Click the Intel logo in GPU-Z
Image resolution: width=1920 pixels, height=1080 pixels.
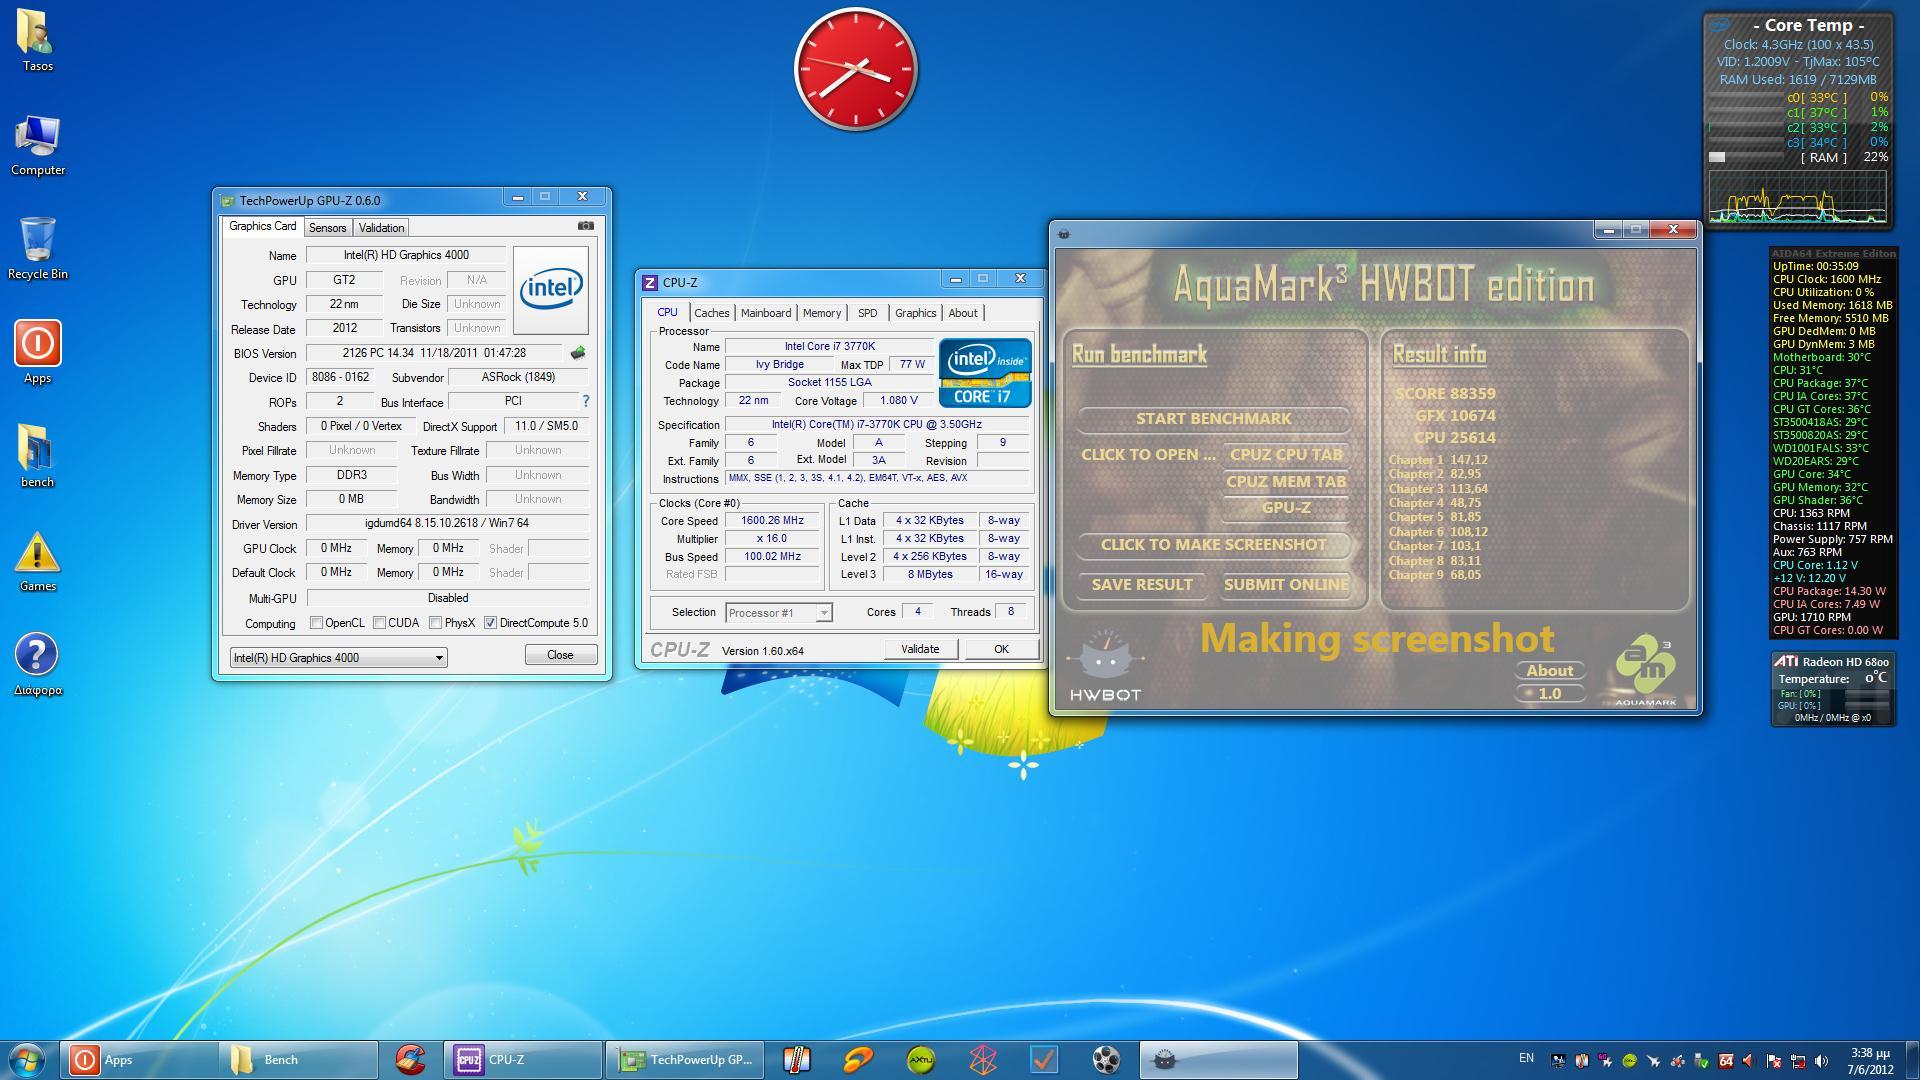[x=550, y=290]
